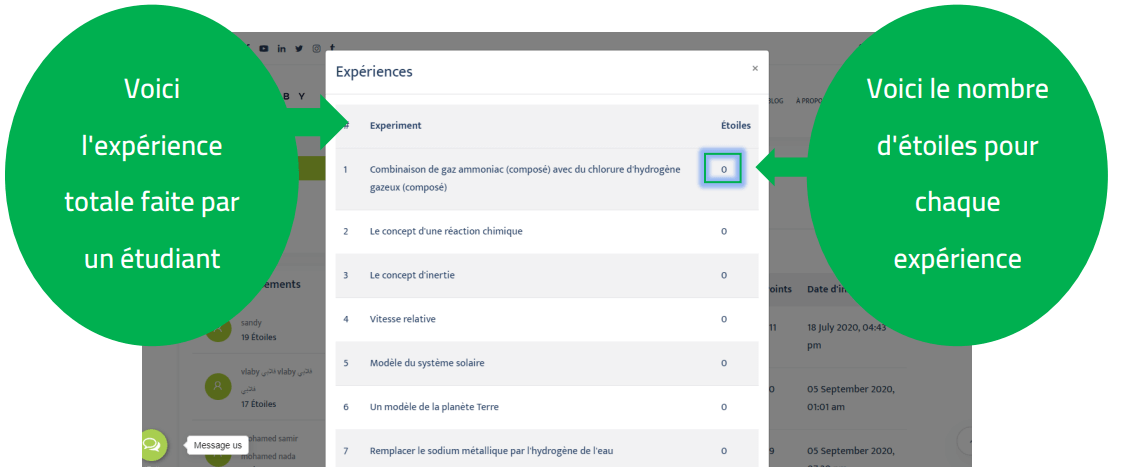Select 'Remplacer le sodium métallique' experiment
The width and height of the screenshot is (1122, 467).
[x=490, y=451]
